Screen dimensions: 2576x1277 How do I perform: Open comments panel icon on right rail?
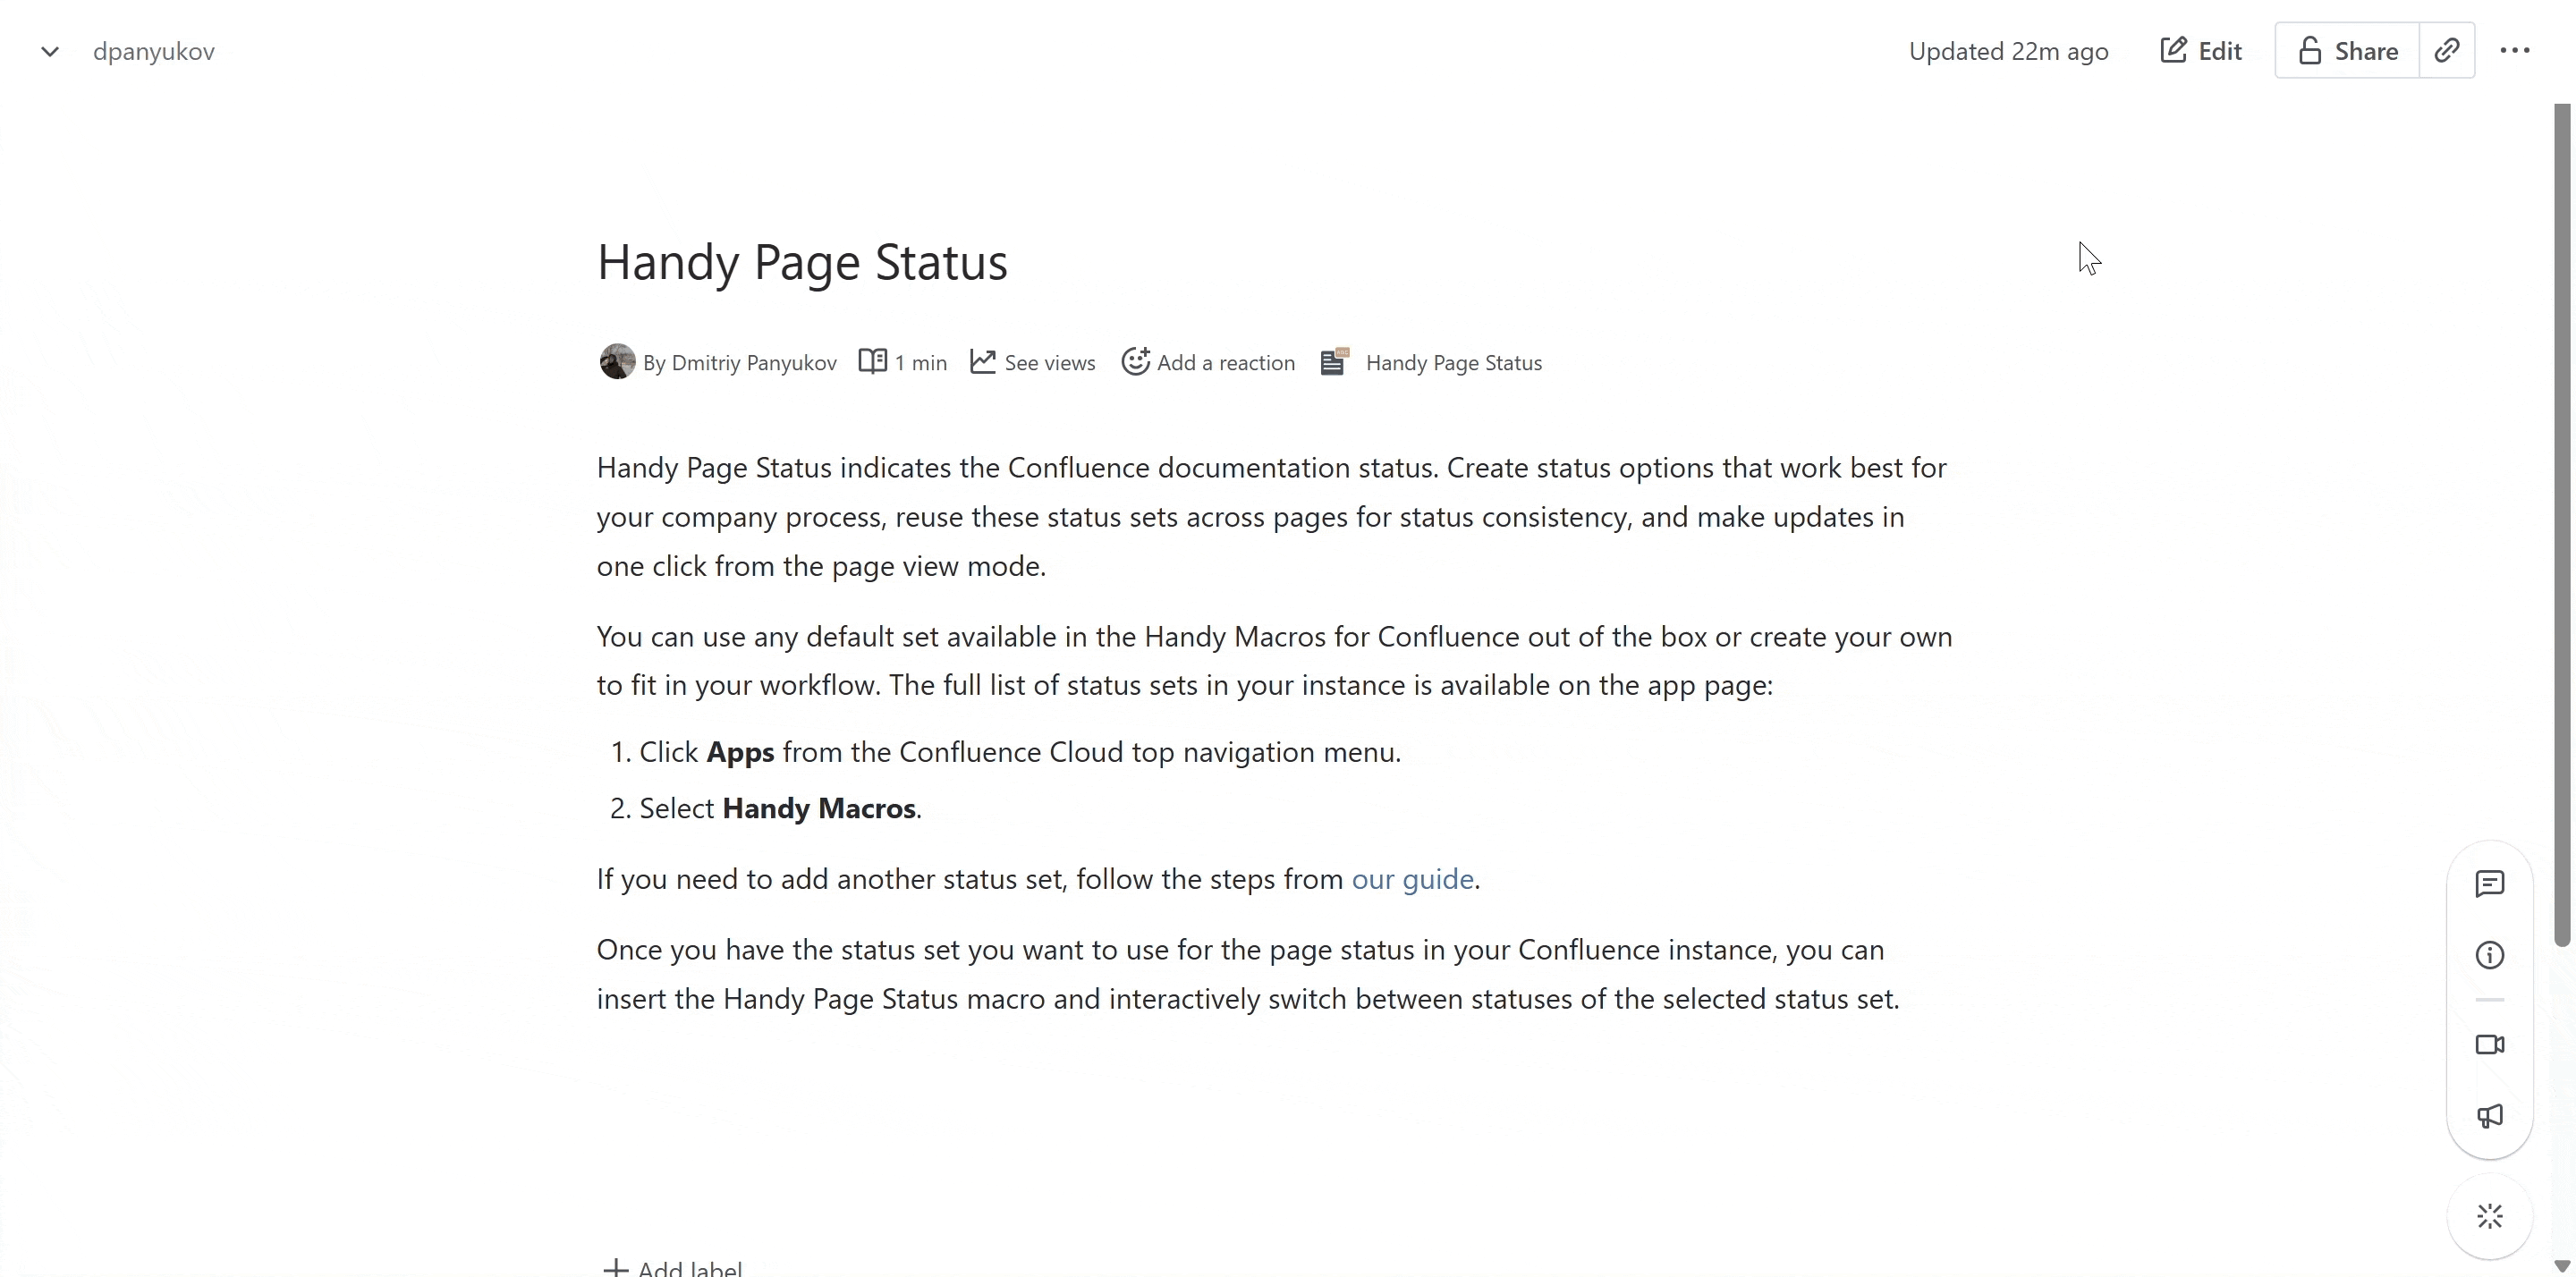click(x=2489, y=883)
